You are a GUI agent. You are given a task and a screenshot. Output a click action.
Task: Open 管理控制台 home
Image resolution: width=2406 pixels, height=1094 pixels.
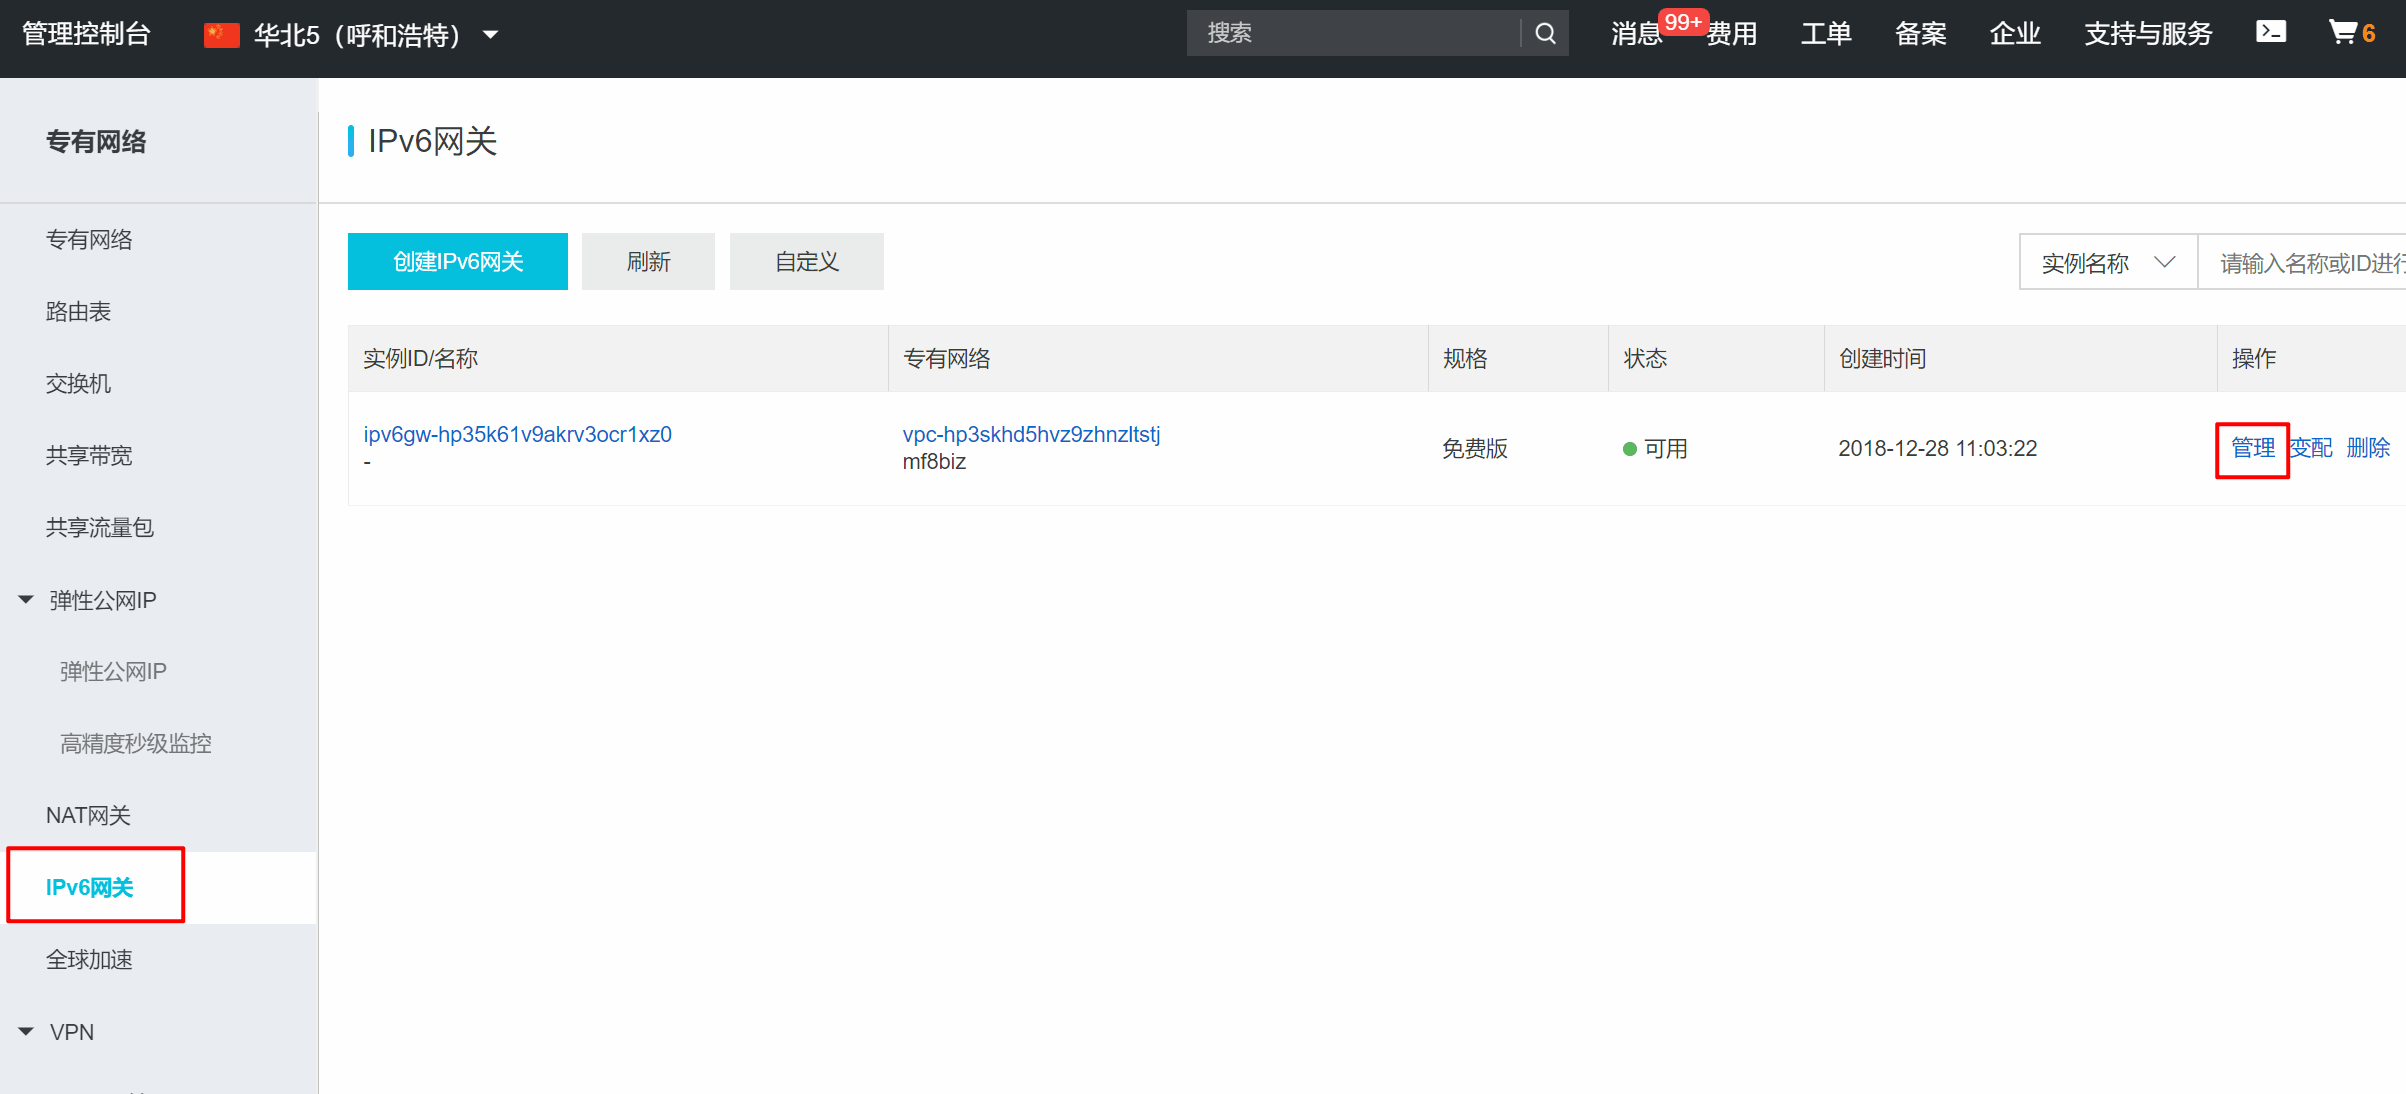tap(86, 34)
